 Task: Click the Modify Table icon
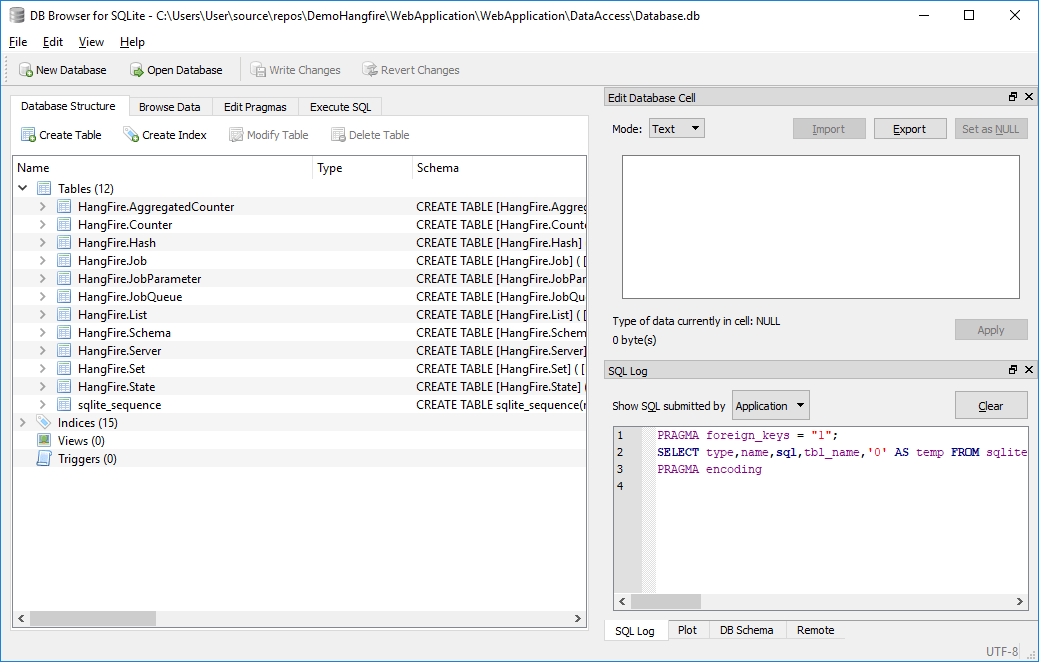tap(236, 135)
